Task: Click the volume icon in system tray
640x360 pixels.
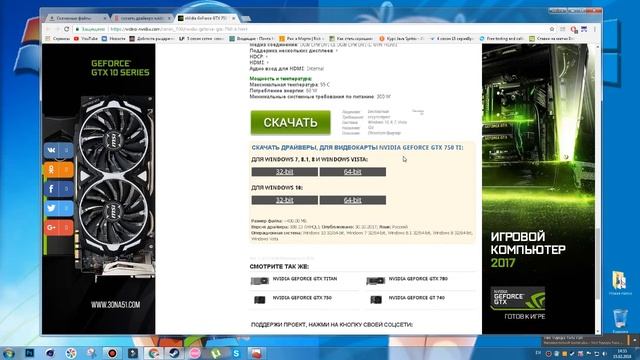Action: coord(604,354)
